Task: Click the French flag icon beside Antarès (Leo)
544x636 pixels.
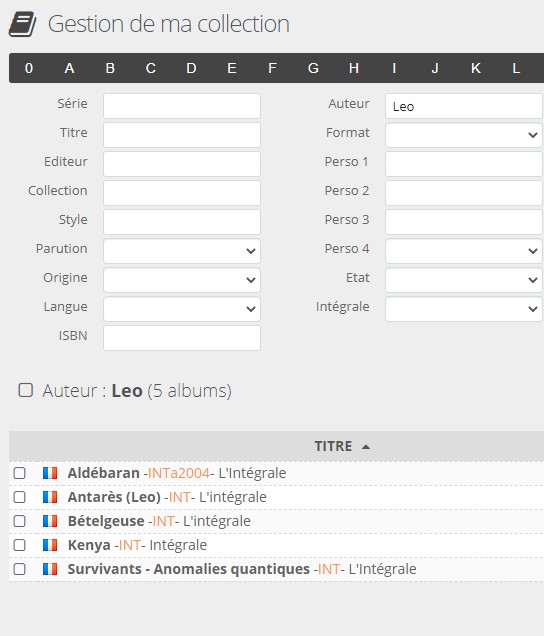Action: pyautogui.click(x=50, y=497)
